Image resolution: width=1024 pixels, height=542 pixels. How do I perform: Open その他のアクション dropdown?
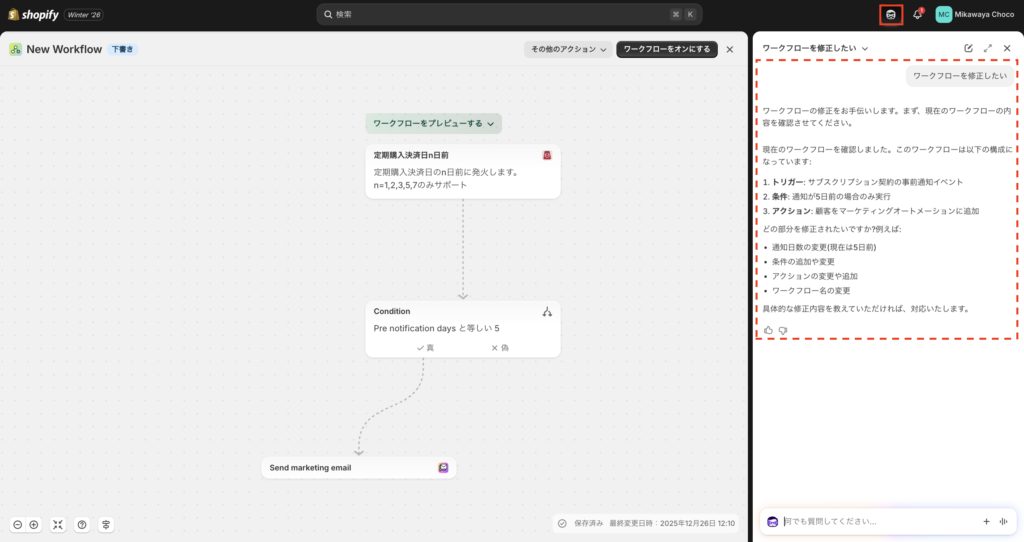[x=568, y=49]
